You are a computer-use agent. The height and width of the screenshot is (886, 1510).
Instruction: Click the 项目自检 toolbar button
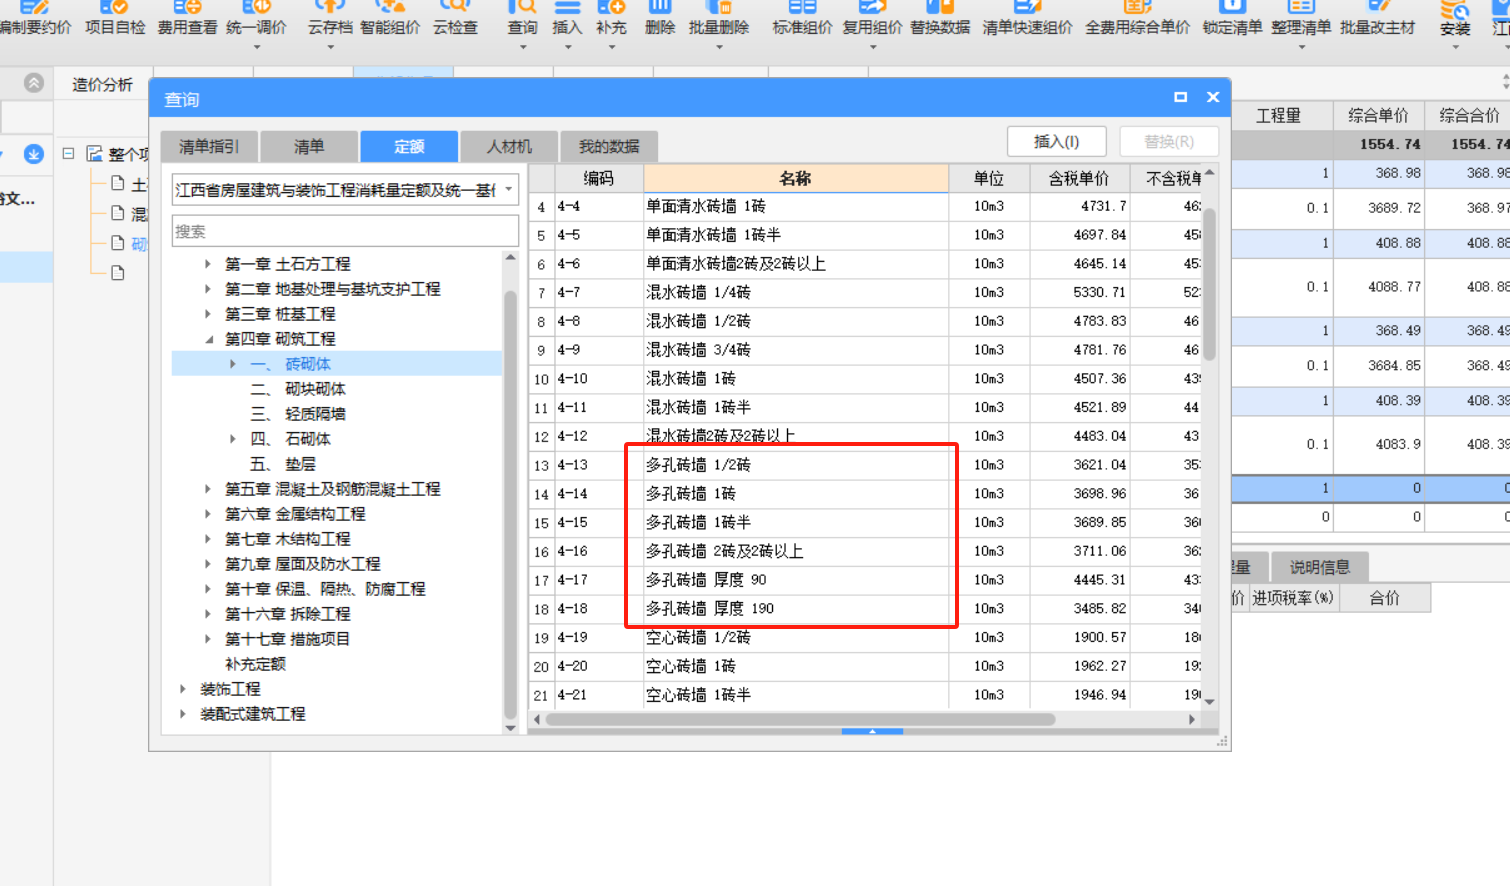pos(115,18)
